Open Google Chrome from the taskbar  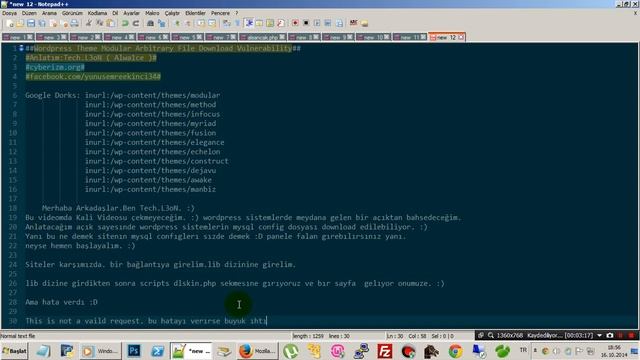click(x=456, y=351)
